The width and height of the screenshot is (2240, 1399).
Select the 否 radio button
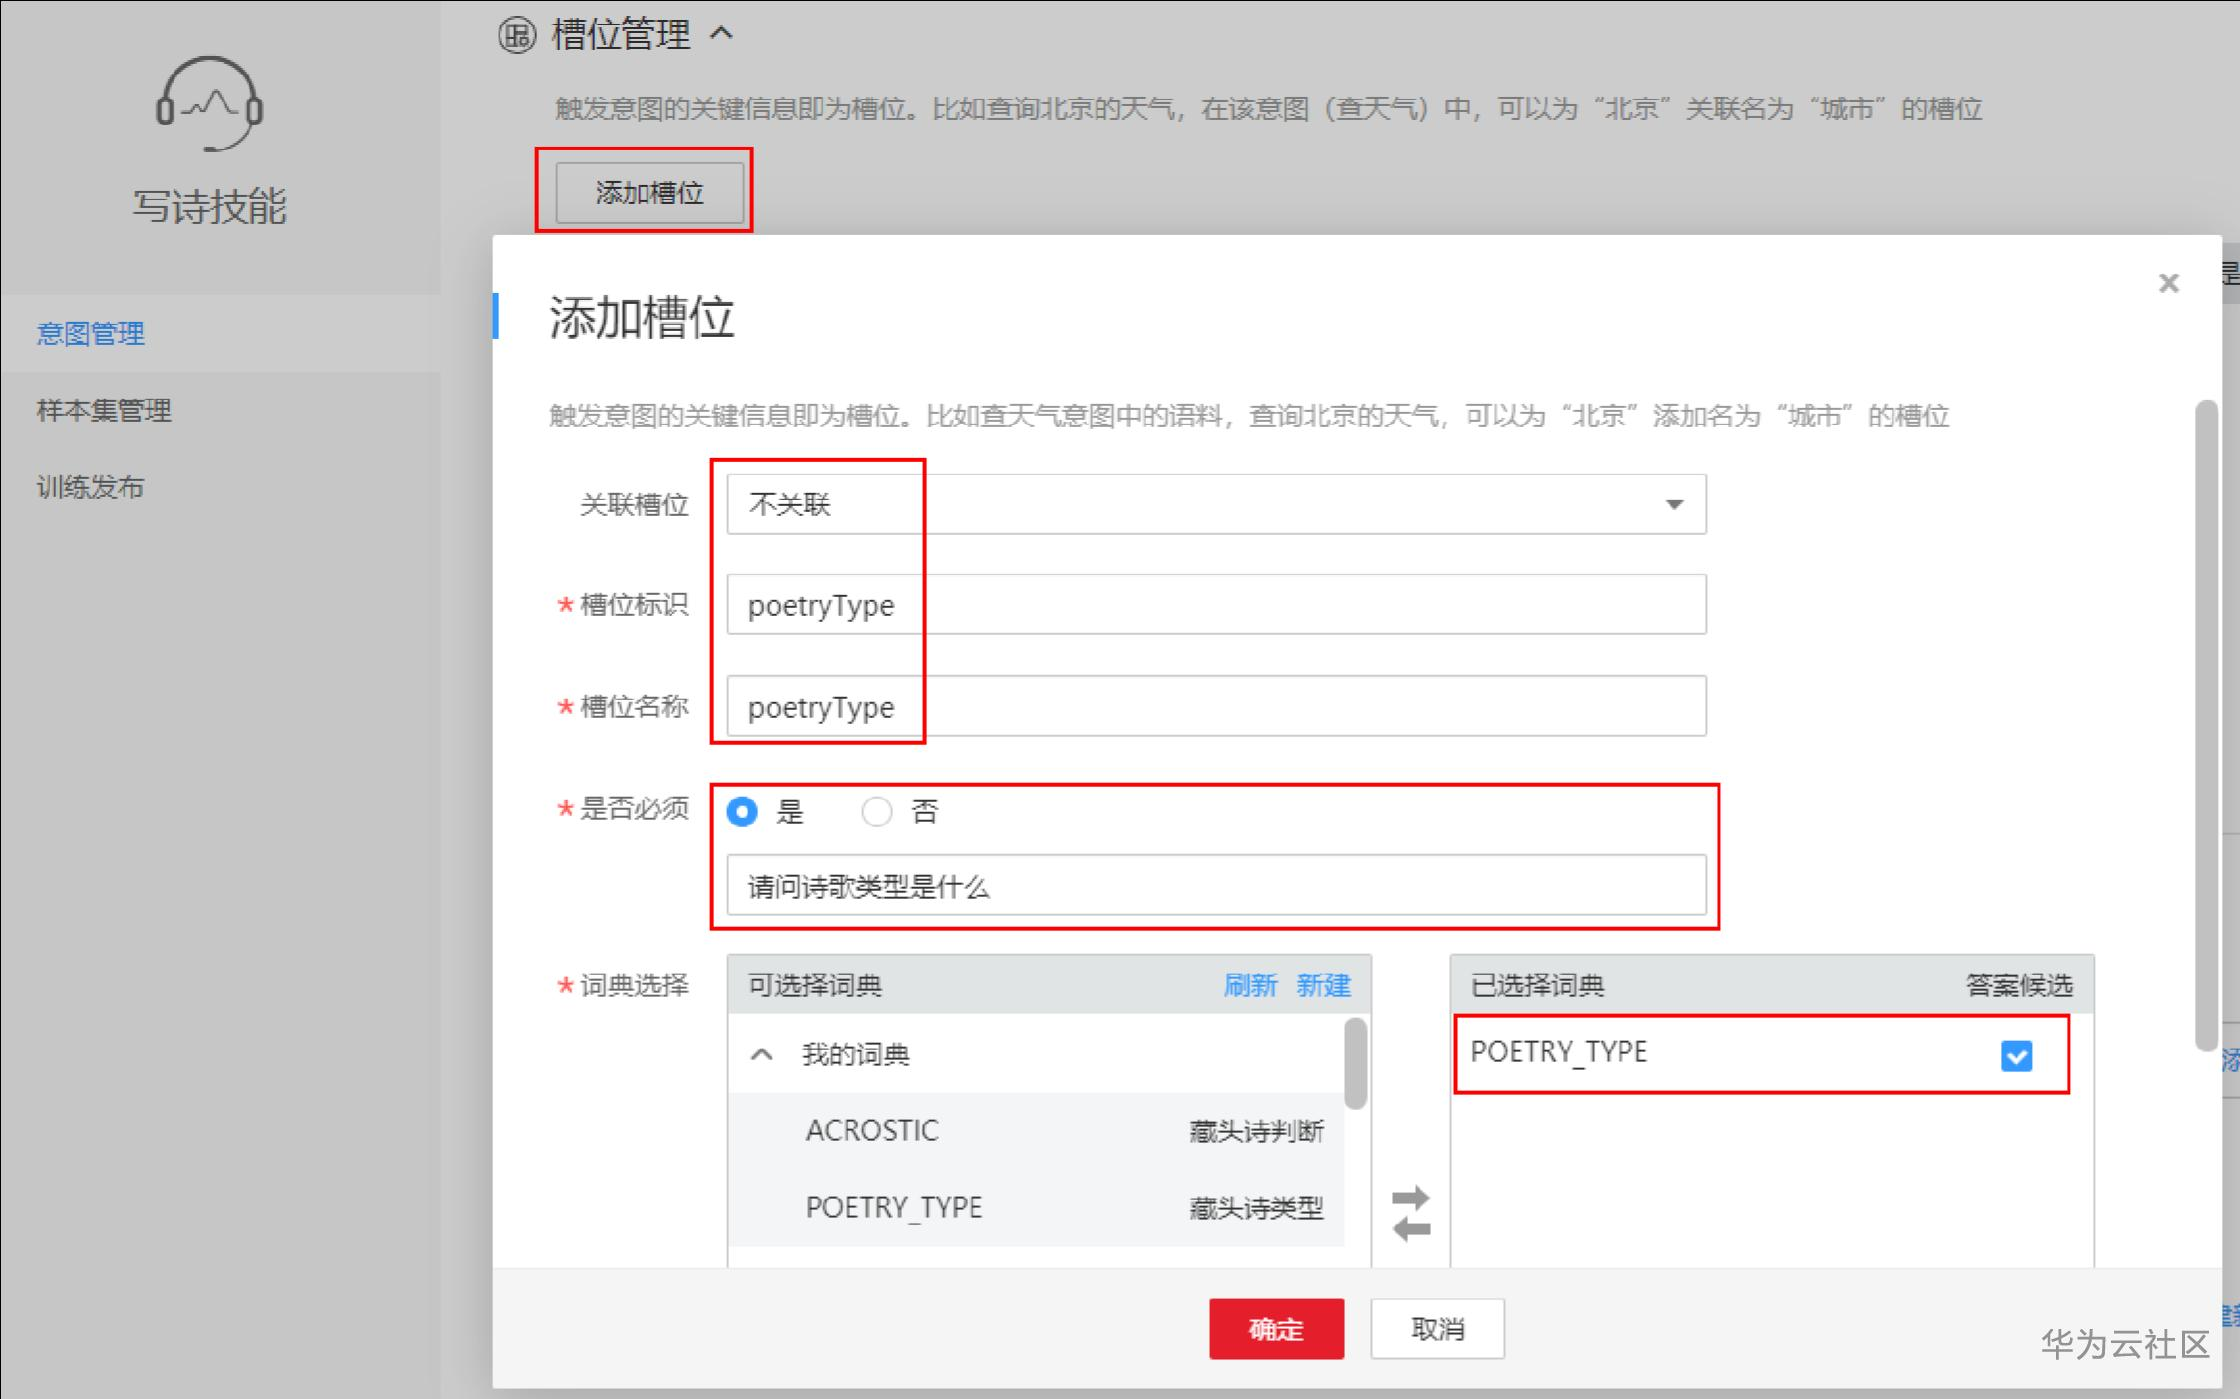(x=876, y=811)
